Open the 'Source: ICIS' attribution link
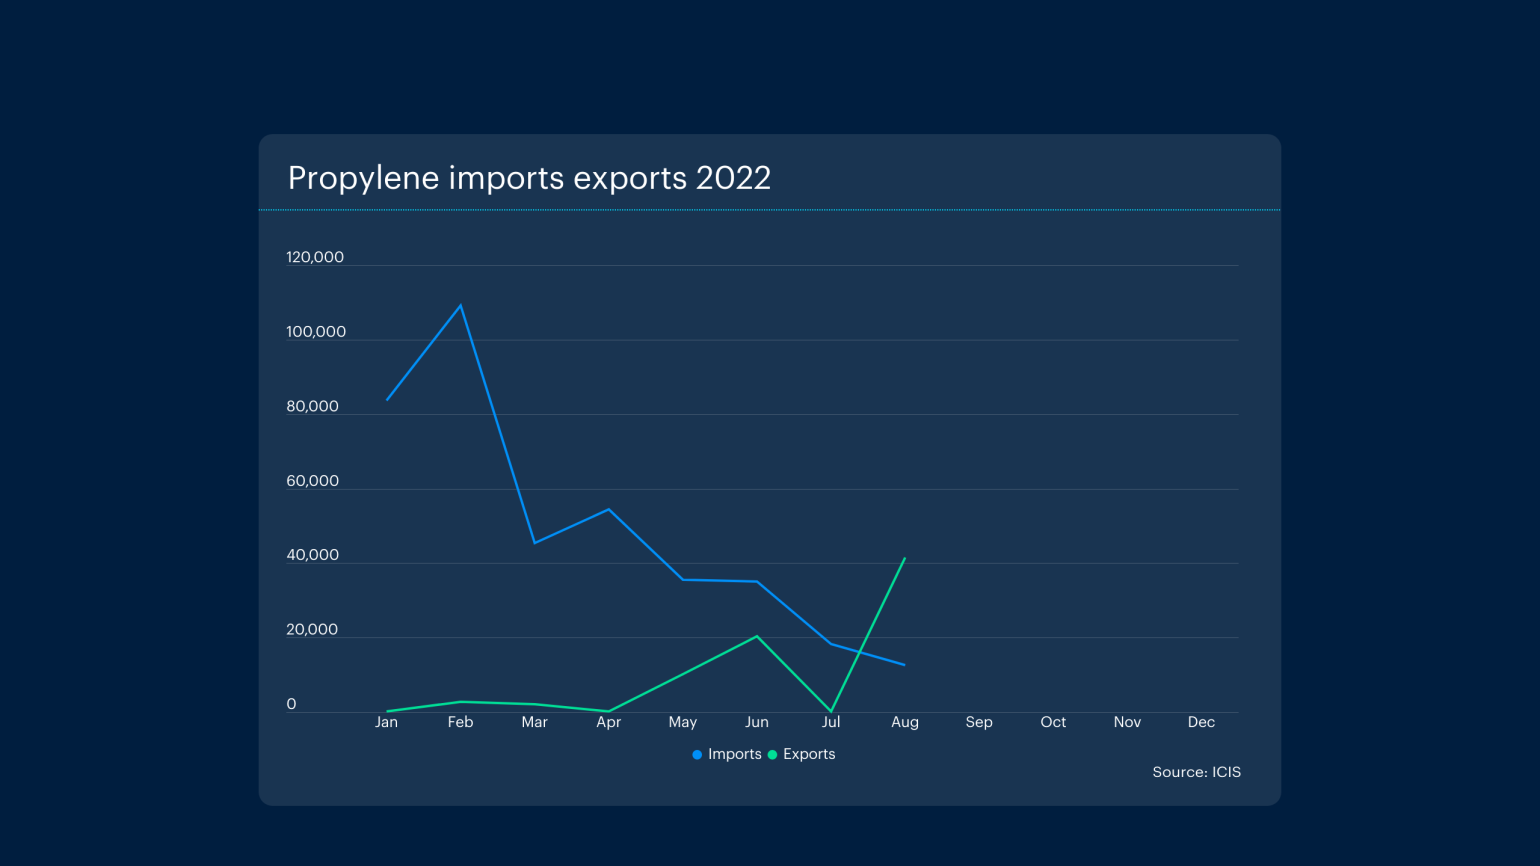Screen dimensions: 1540x866 click(x=1196, y=772)
